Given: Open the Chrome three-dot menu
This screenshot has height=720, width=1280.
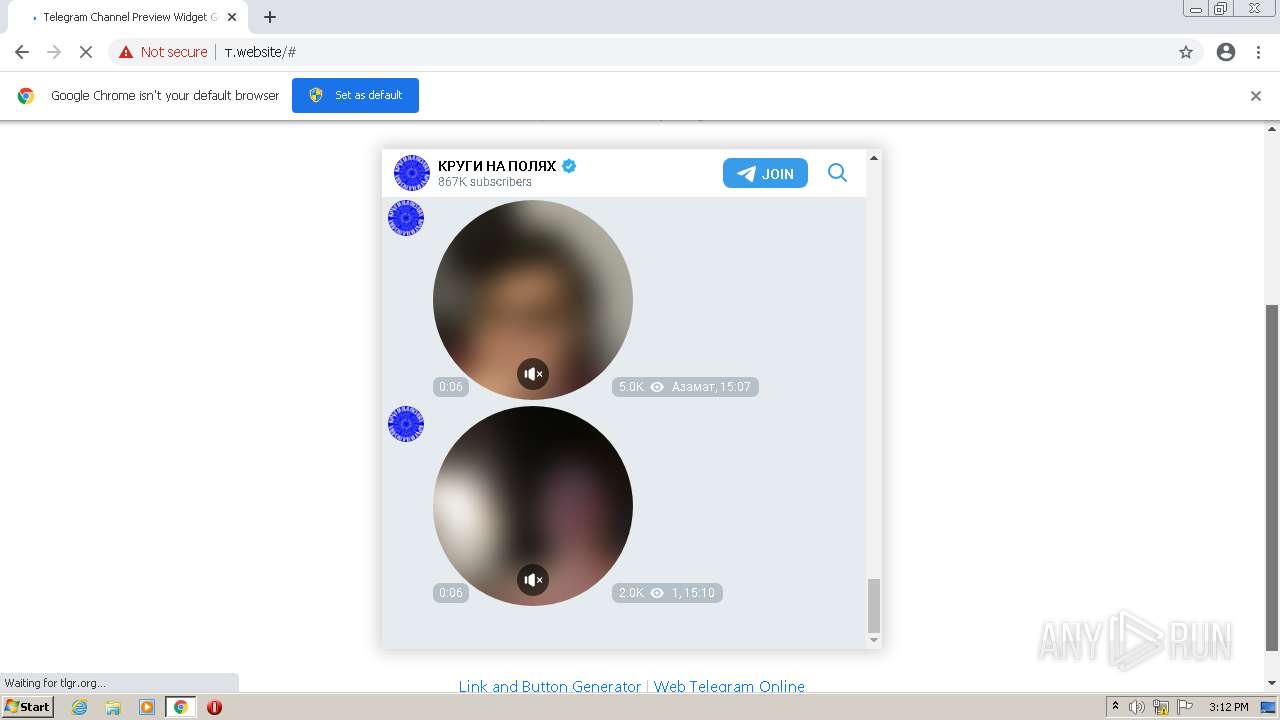Looking at the screenshot, I should [1259, 52].
